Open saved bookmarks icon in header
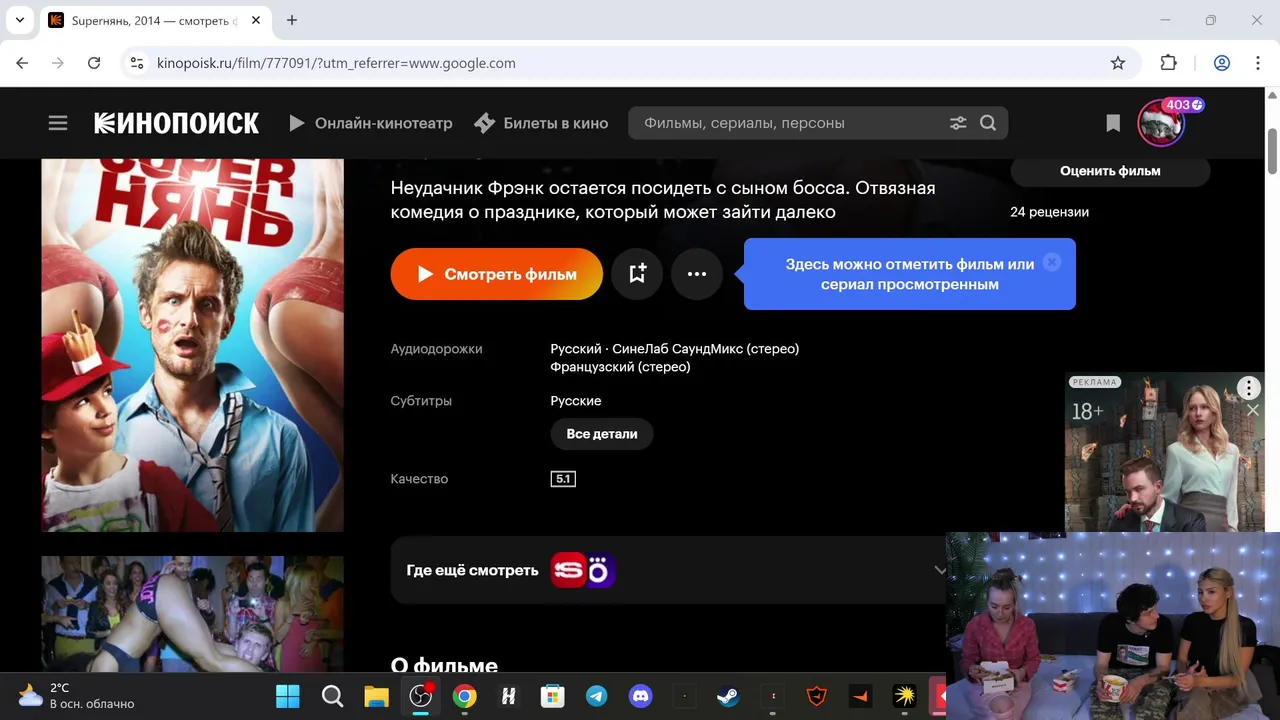Screen dimensions: 1280x720 click(x=1113, y=123)
